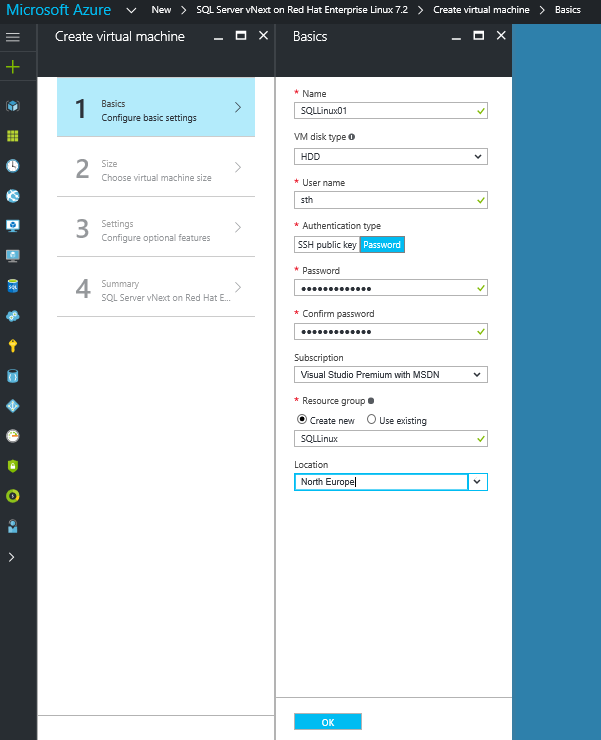Open the Location dropdown arrow
The width and height of the screenshot is (601, 740).
[x=477, y=482]
